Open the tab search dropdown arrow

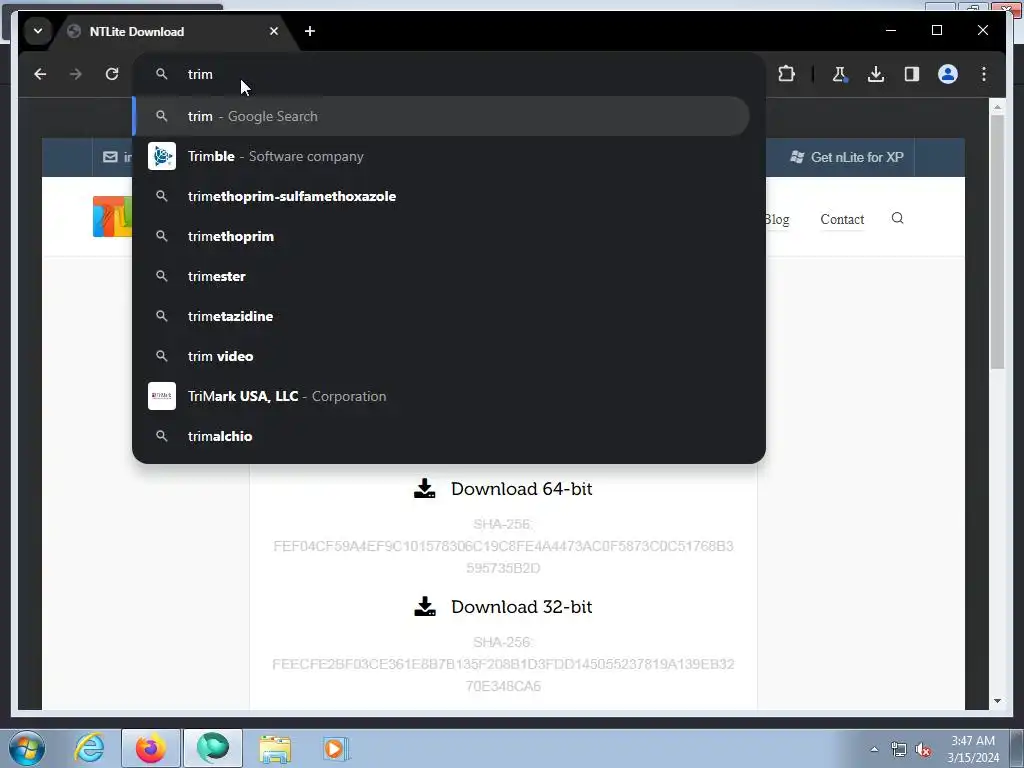coord(38,31)
